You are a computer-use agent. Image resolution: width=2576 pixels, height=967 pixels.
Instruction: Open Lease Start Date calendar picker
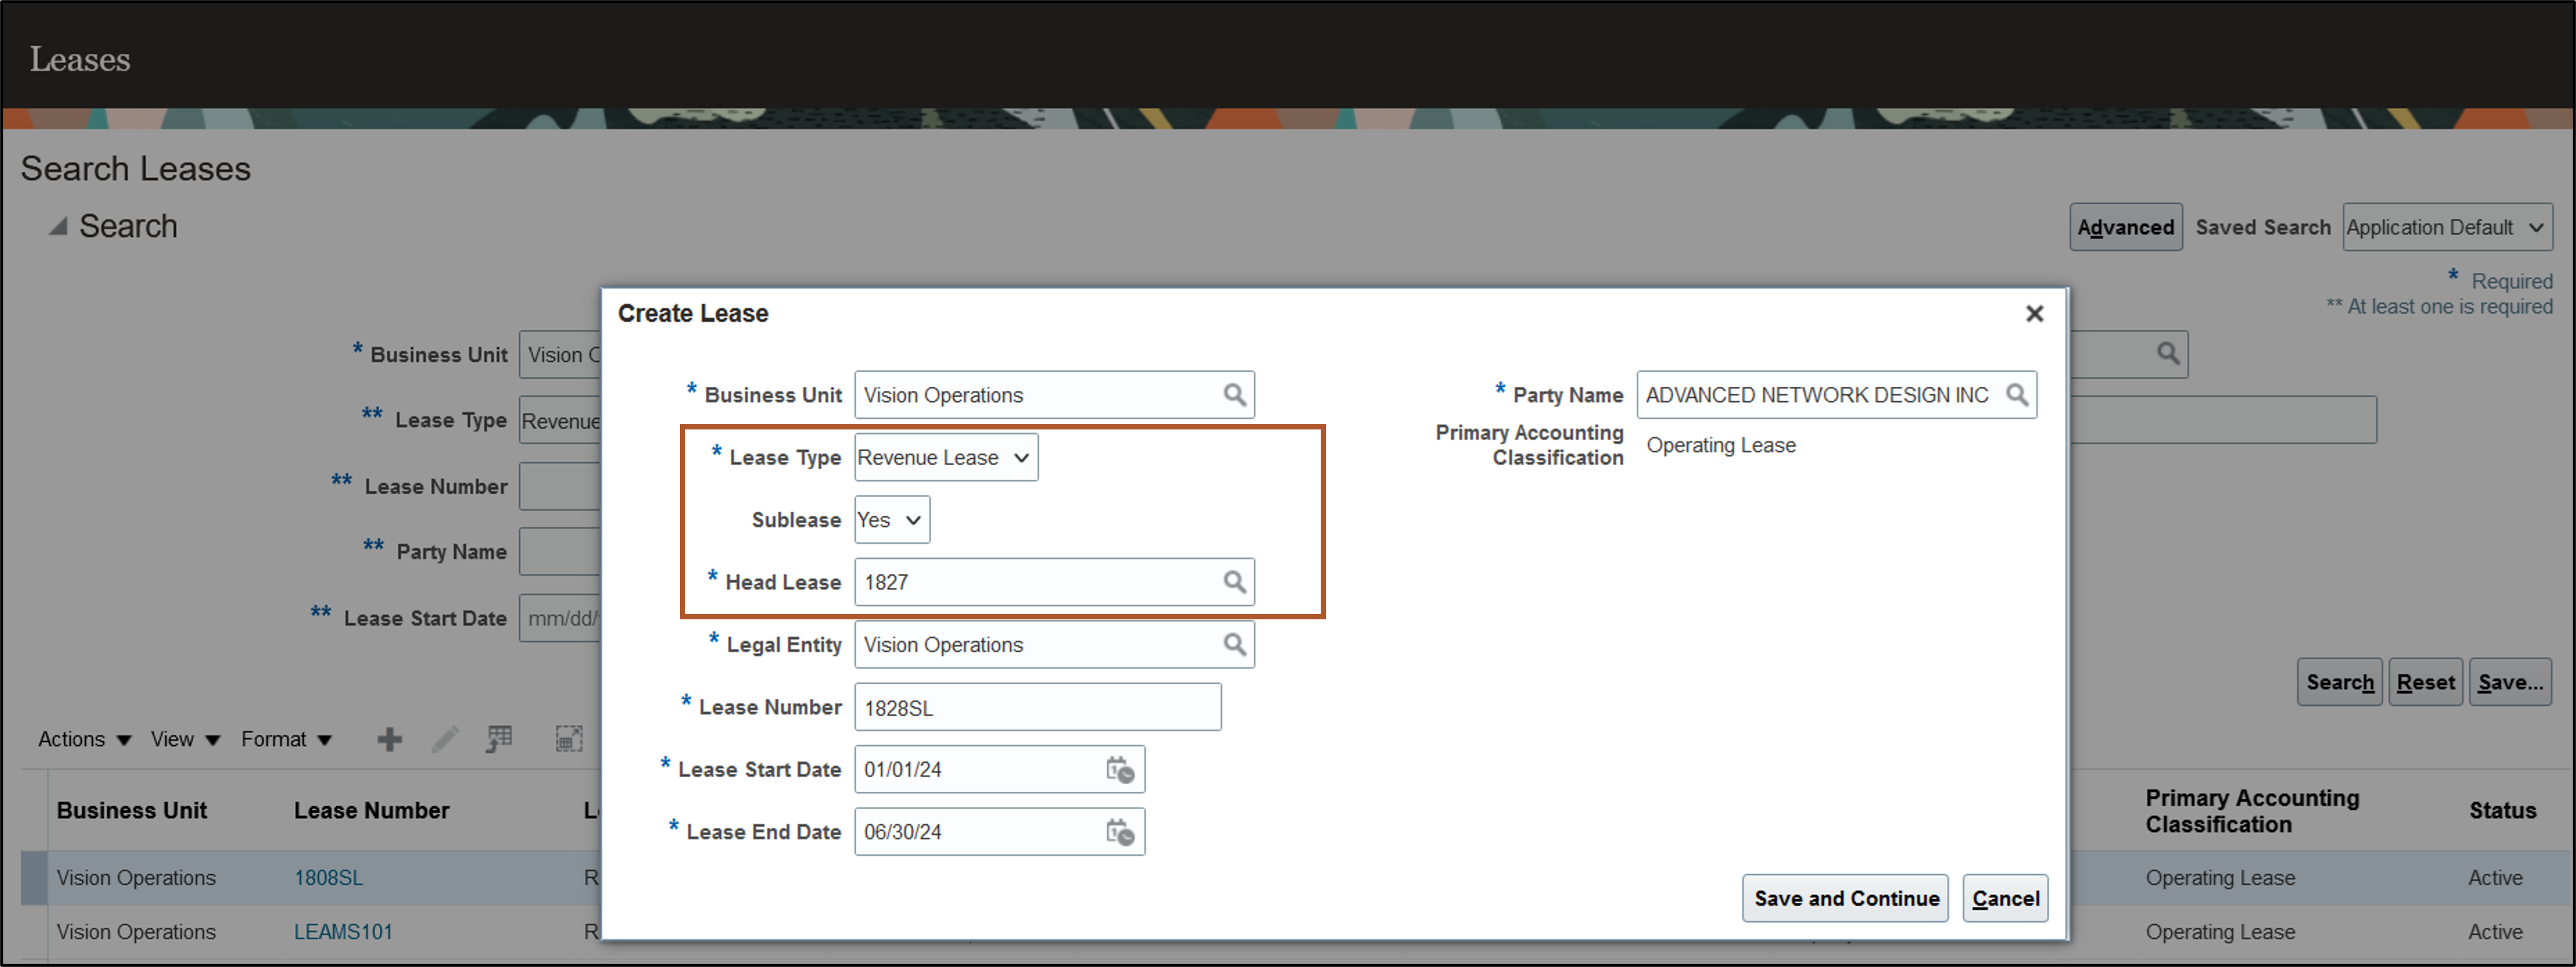click(x=1119, y=770)
